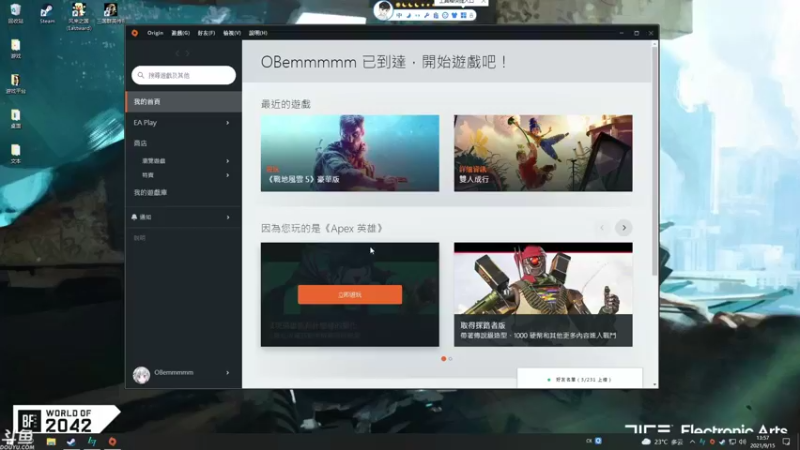This screenshot has width=800, height=450.
Task: Open the 取得探路者版 Apex card
Action: [543, 294]
